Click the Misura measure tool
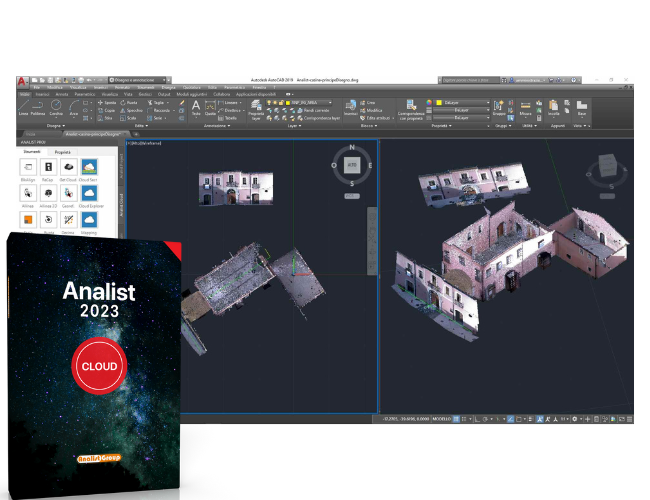This screenshot has height=500, width=650. [526, 107]
